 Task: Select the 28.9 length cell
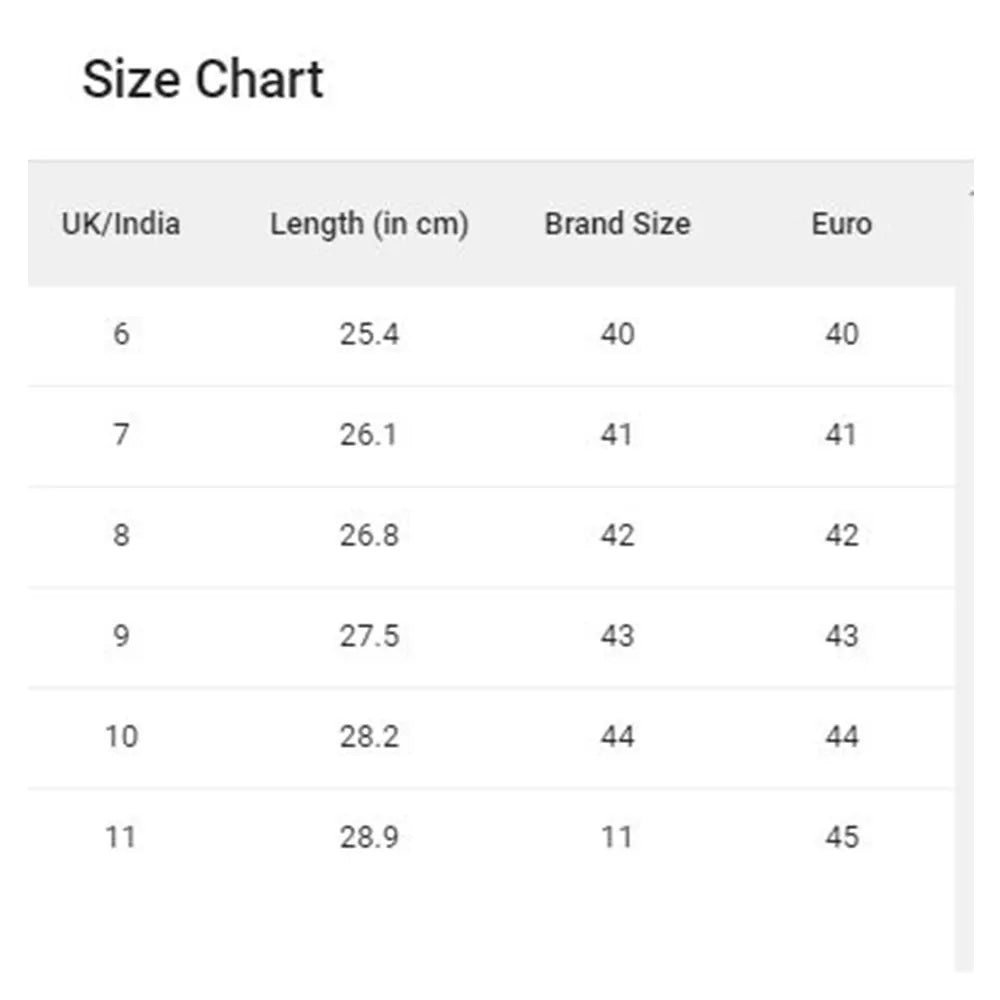point(369,837)
